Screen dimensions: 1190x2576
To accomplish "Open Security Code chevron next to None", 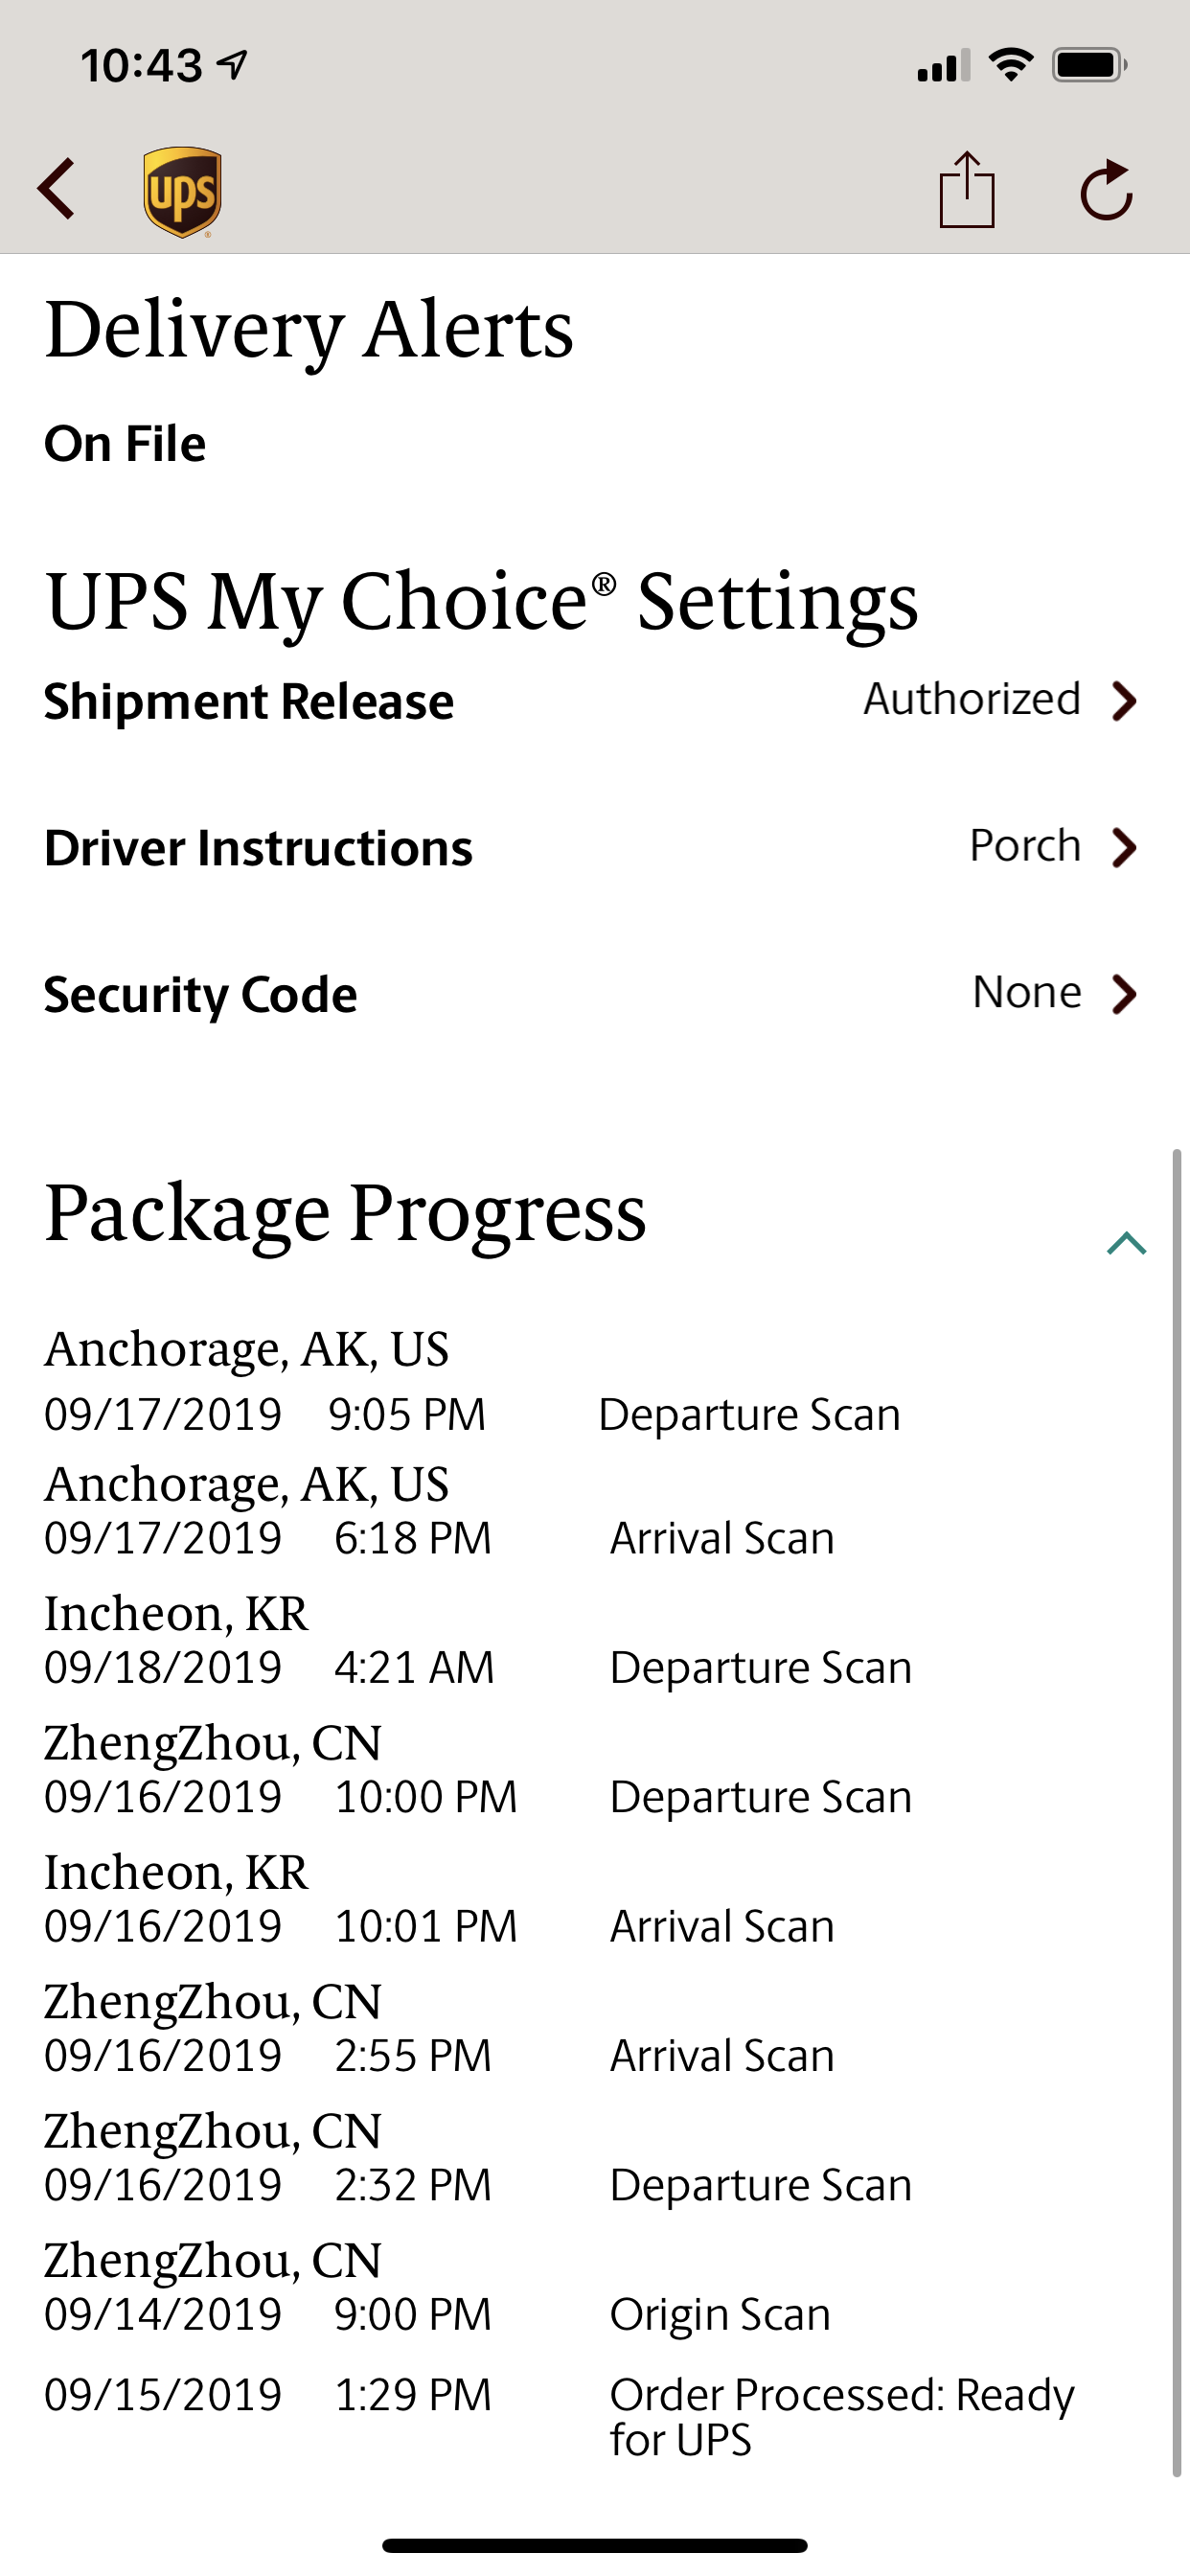I will pos(1125,994).
